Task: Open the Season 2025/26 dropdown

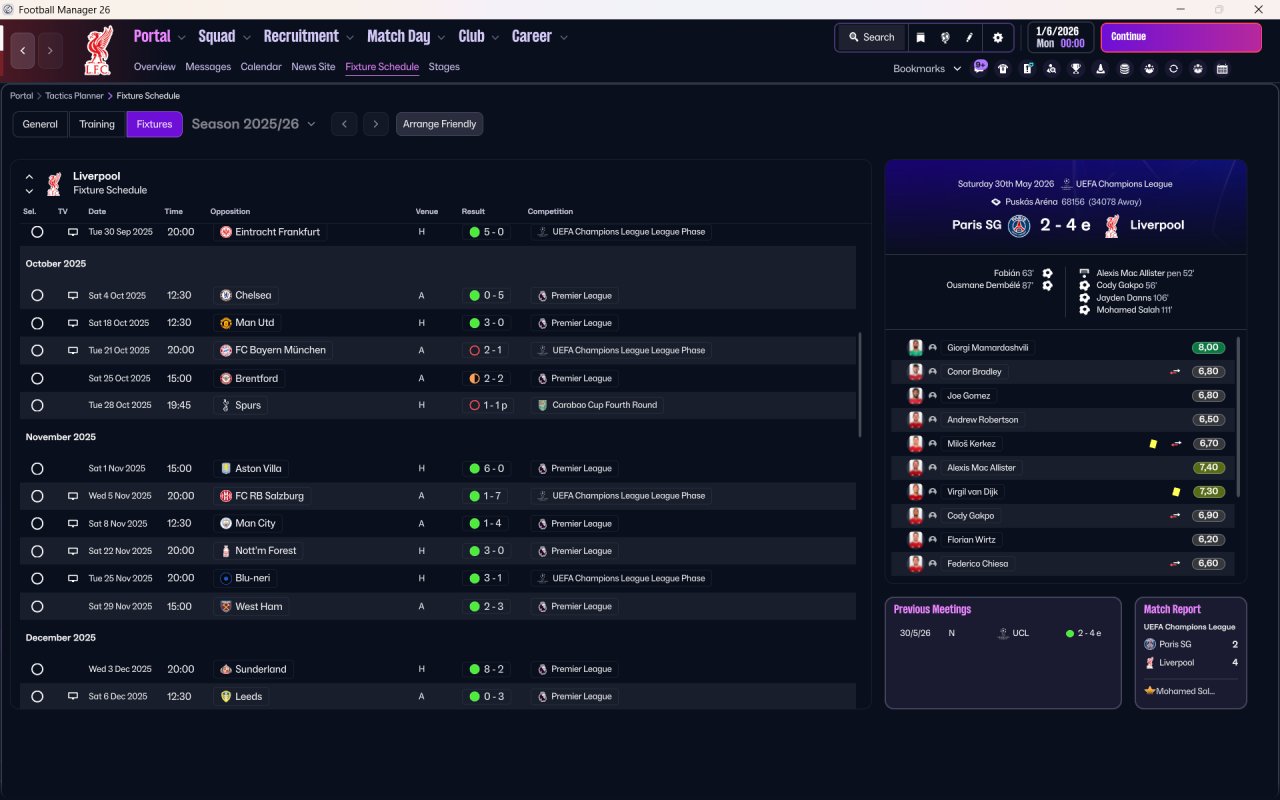Action: click(253, 124)
